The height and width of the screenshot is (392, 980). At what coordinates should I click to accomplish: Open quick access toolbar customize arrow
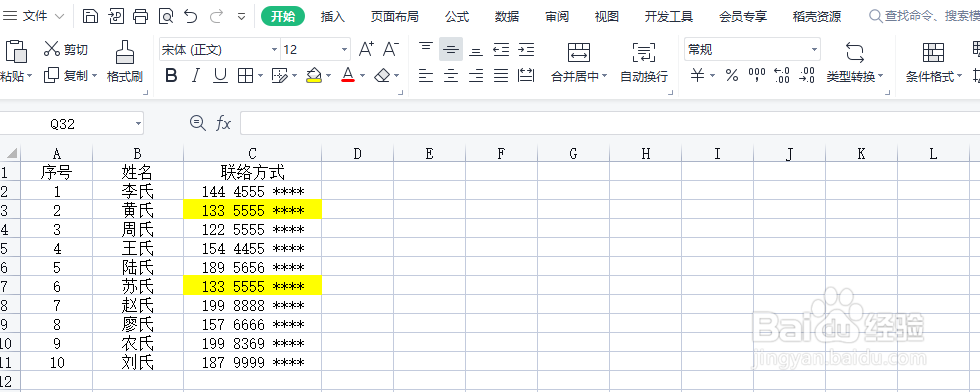(x=242, y=17)
